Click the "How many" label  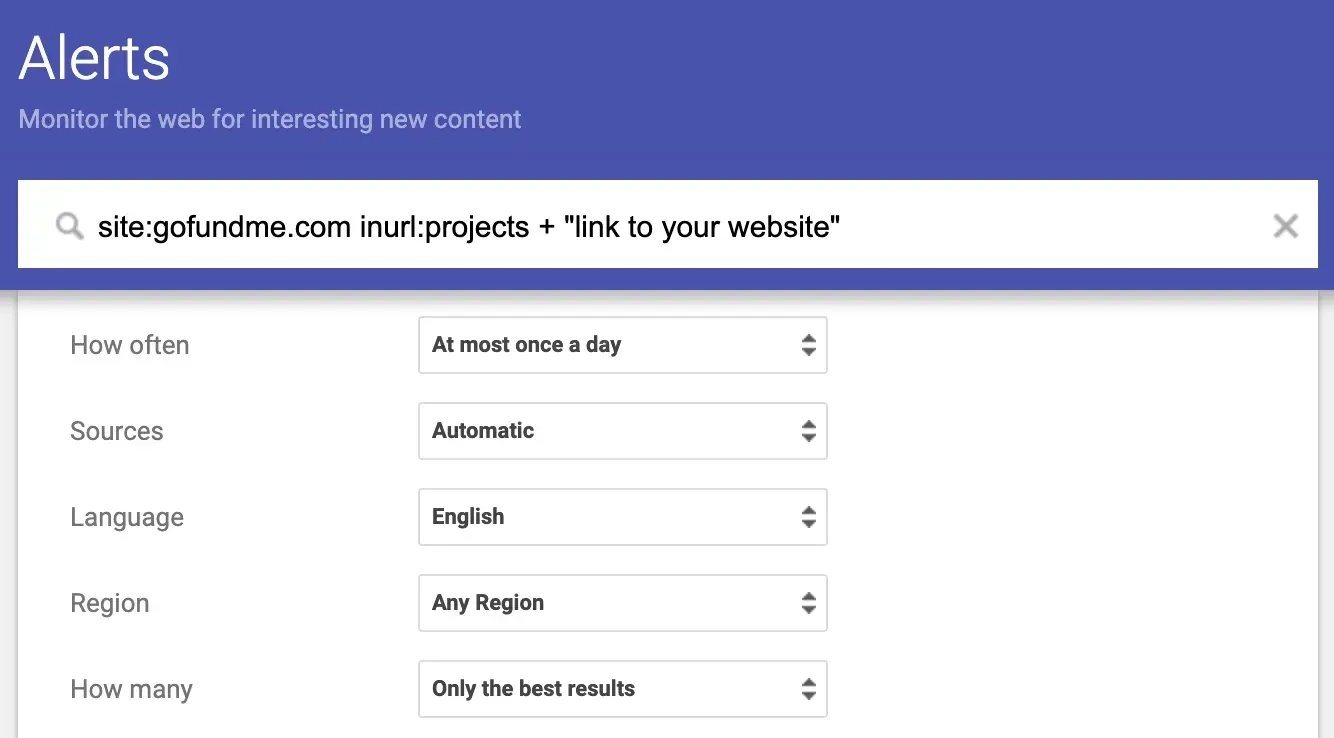click(x=131, y=689)
